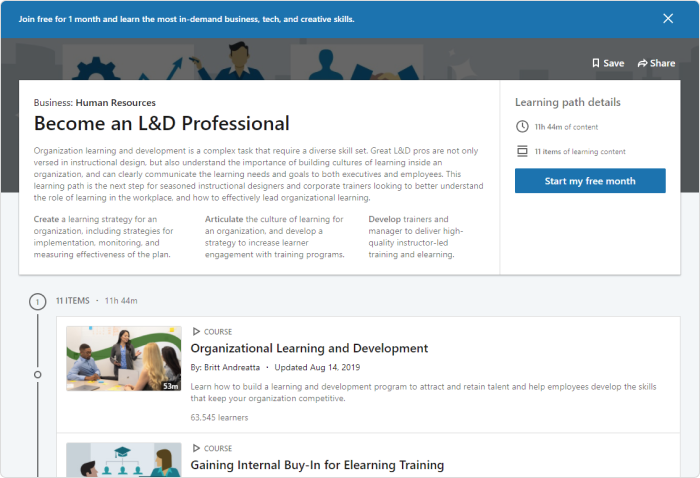Click the Save bookmark icon
This screenshot has width=700, height=478.
[x=596, y=63]
